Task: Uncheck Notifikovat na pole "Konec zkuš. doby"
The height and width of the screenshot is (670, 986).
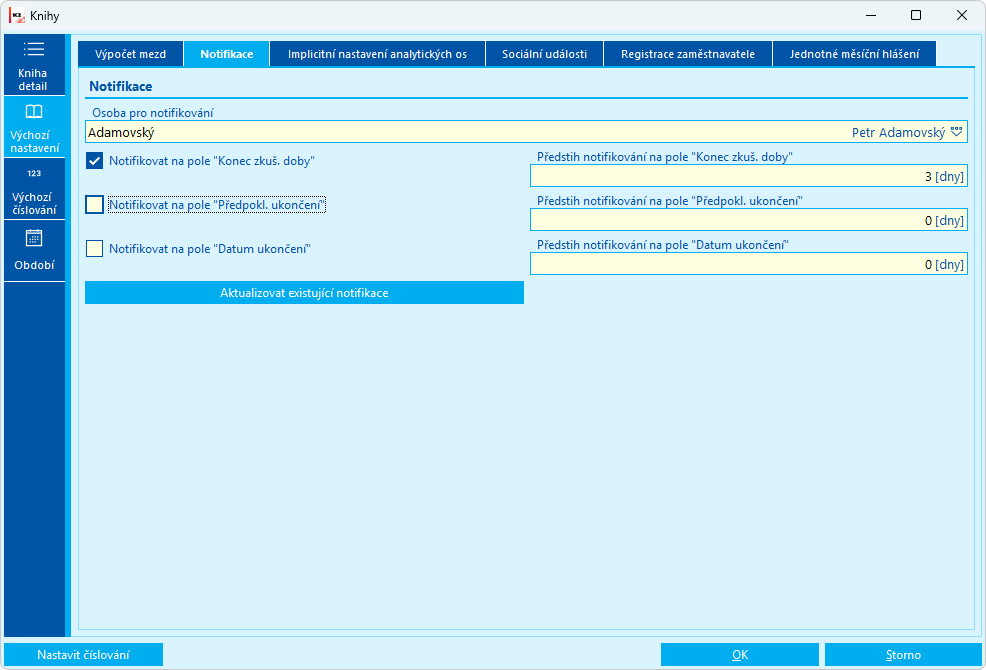Action: (x=94, y=161)
